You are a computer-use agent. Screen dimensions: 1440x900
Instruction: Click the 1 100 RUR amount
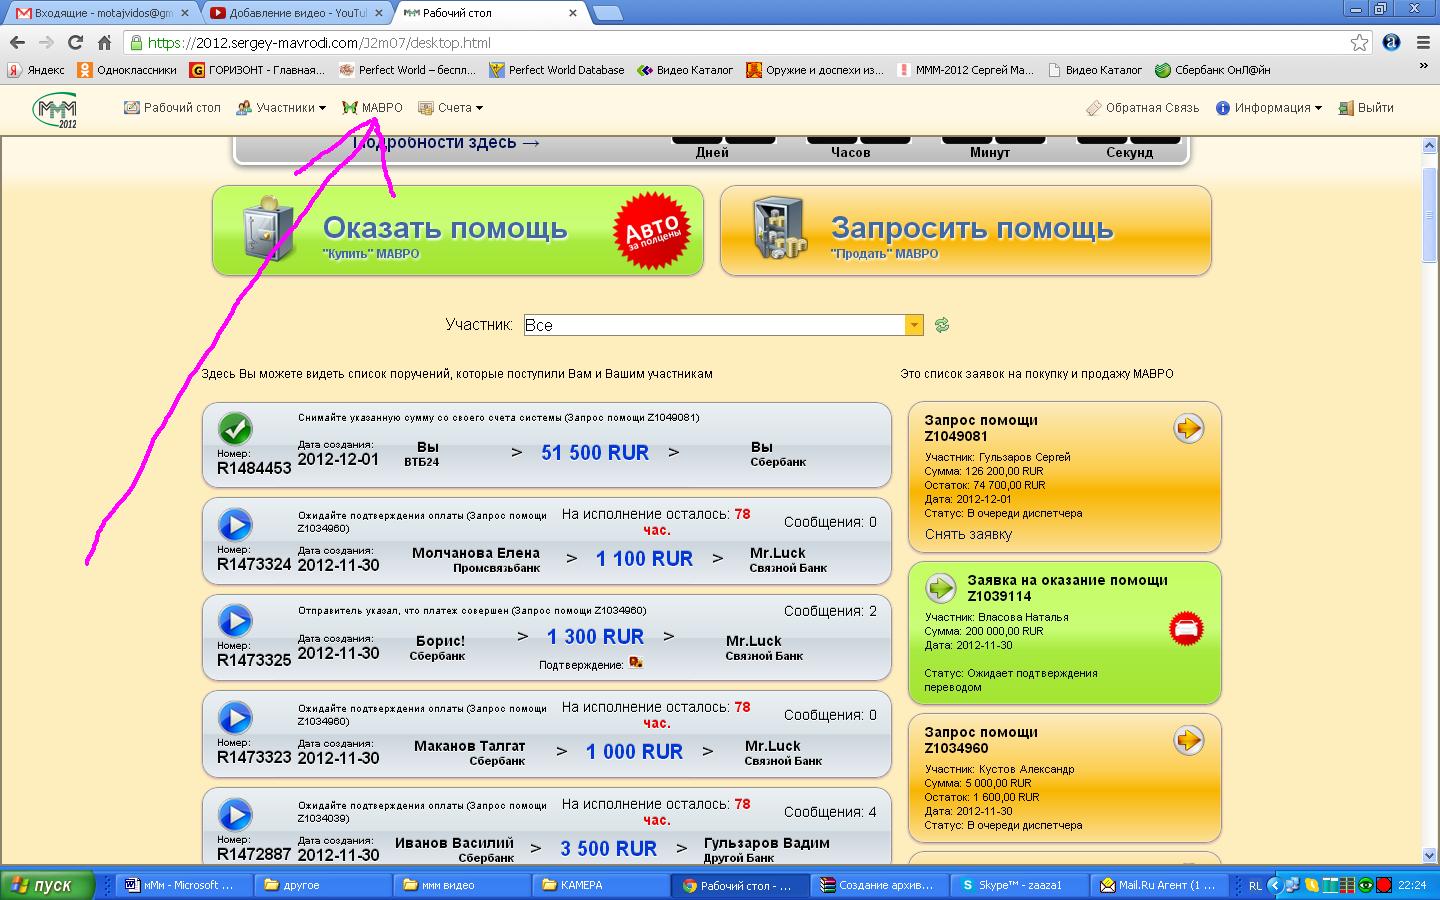(x=644, y=559)
